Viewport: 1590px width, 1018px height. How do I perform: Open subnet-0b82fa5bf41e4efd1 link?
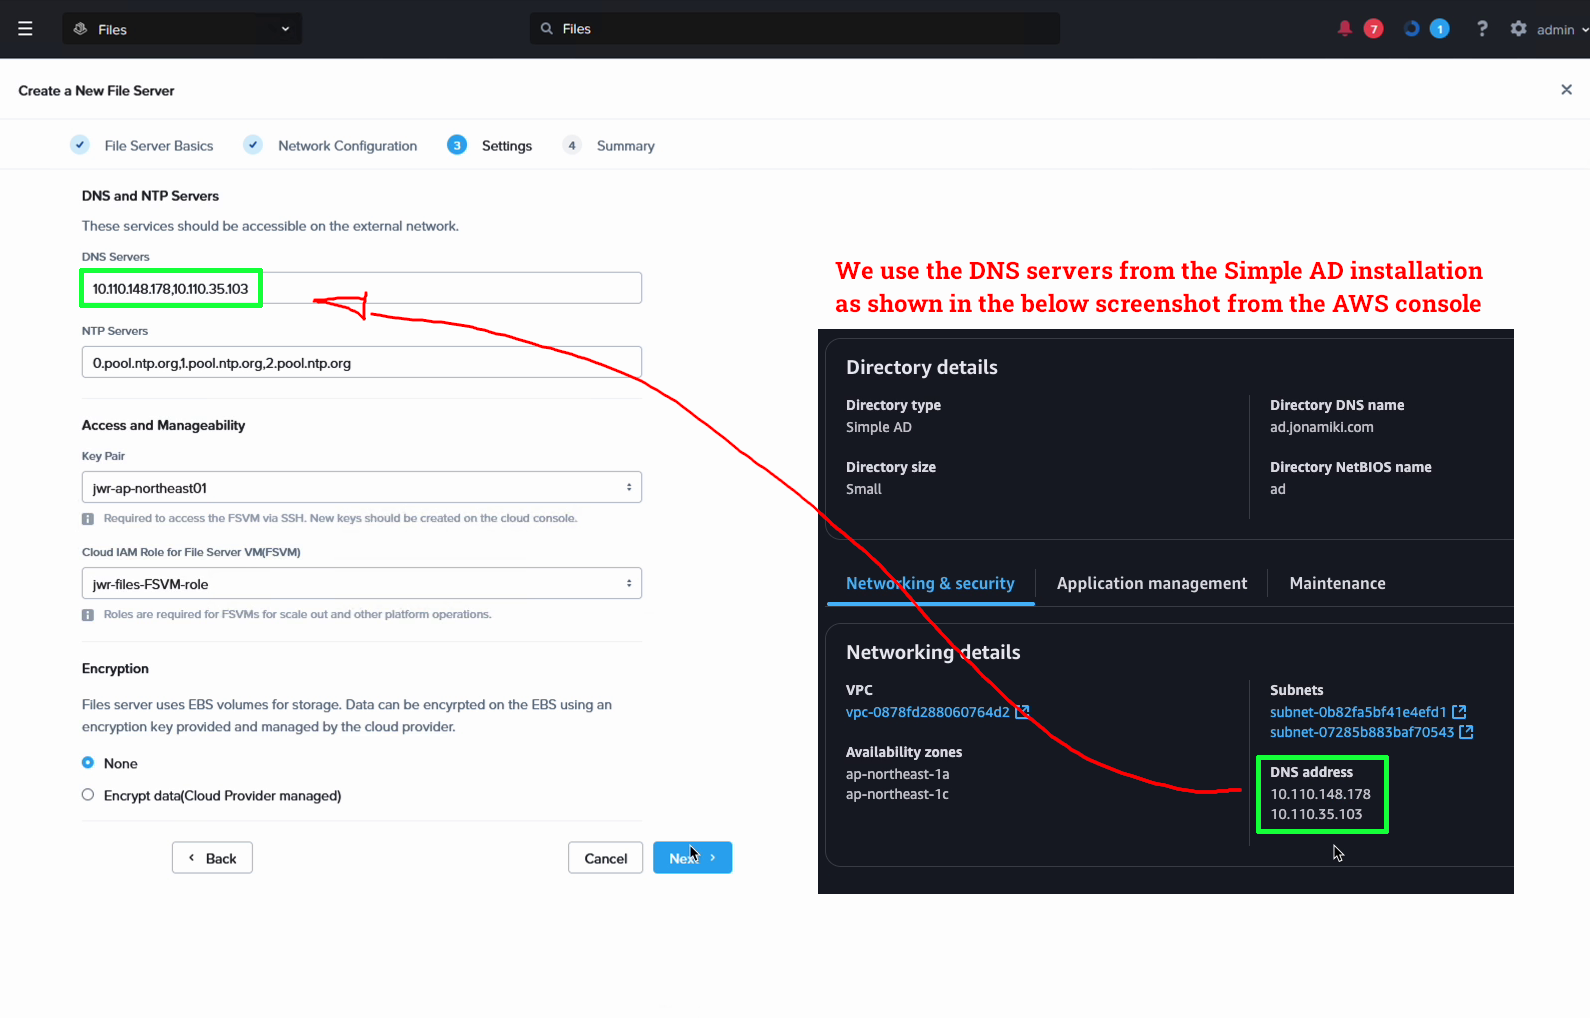(1358, 712)
